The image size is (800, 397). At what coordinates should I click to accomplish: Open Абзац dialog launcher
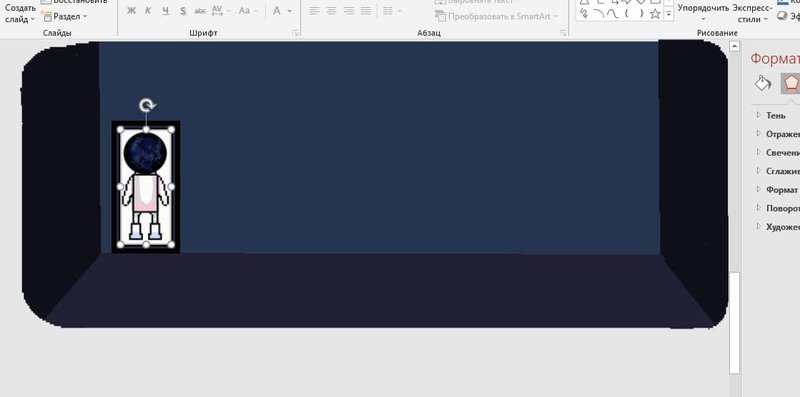[x=563, y=33]
